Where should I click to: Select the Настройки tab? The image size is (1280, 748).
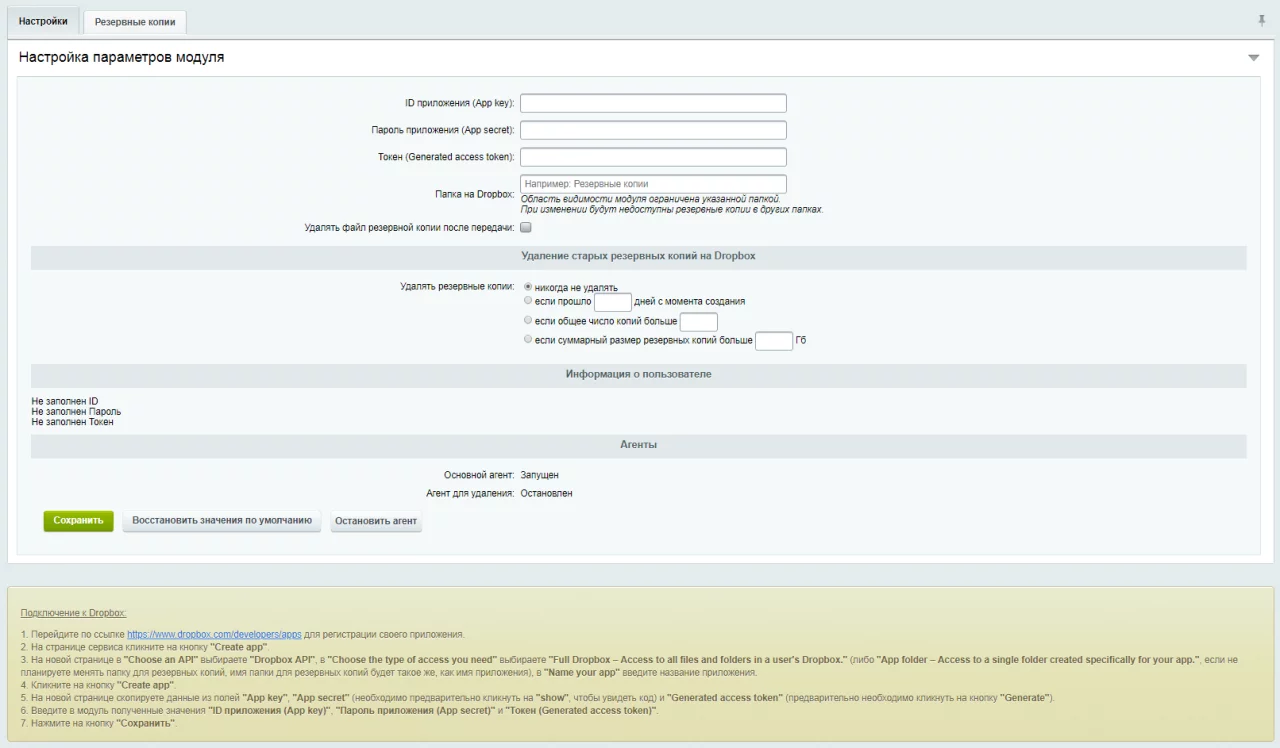pos(43,21)
